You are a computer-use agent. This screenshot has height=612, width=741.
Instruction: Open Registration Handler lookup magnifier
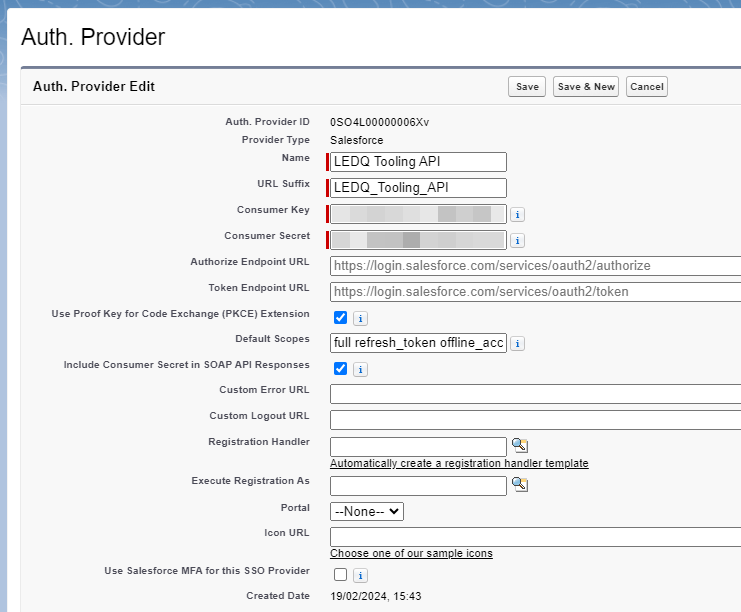[x=520, y=445]
